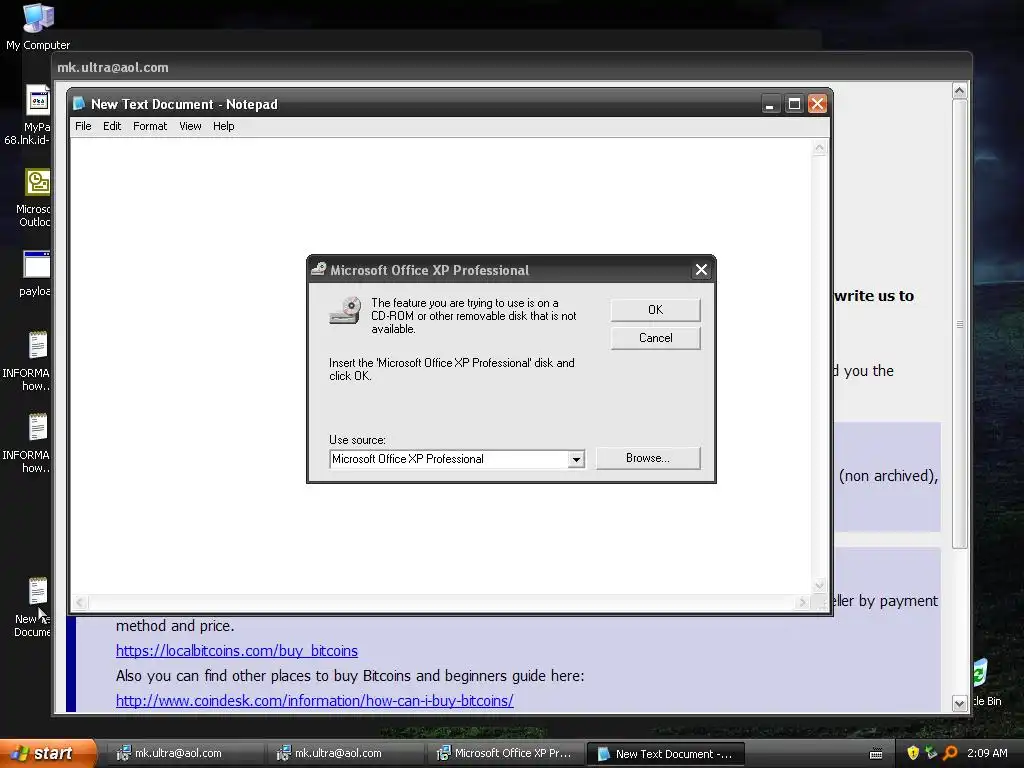Close the Notepad window
The image size is (1024, 768).
818,104
